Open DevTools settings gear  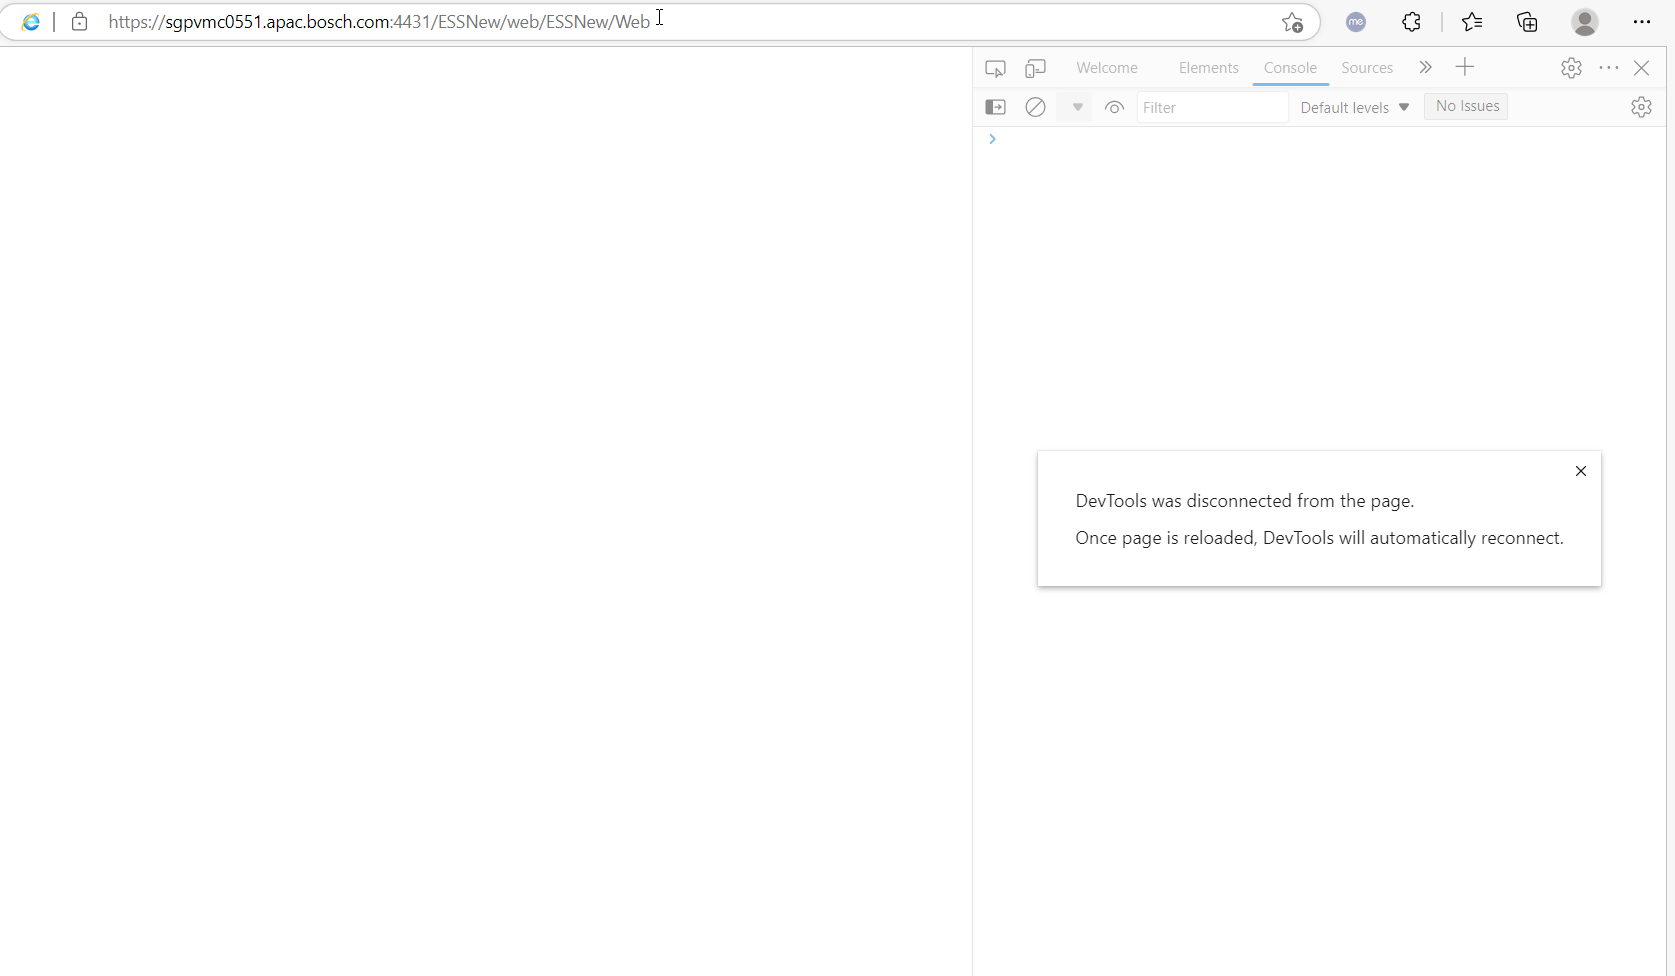click(1572, 68)
